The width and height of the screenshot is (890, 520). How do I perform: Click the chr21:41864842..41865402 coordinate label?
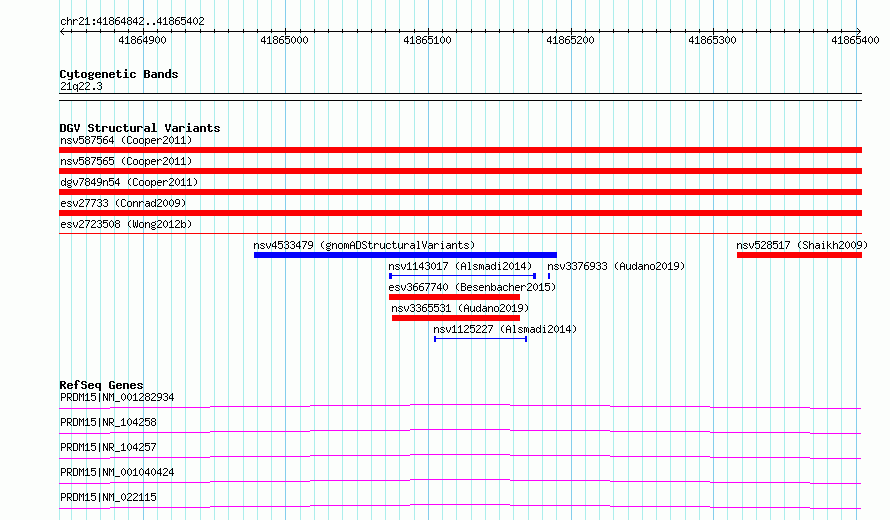pyautogui.click(x=132, y=22)
